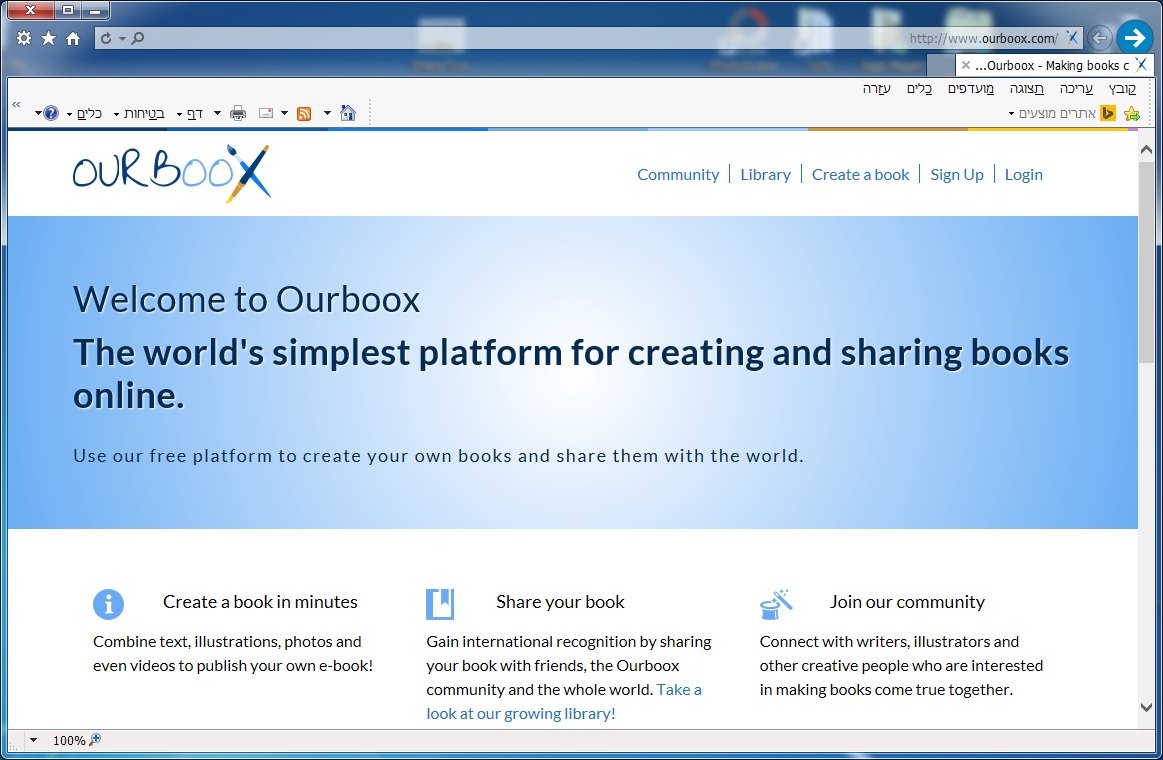The image size is (1163, 760).
Task: Click the Ourboox site icon in address bar
Action: pos(1072,38)
